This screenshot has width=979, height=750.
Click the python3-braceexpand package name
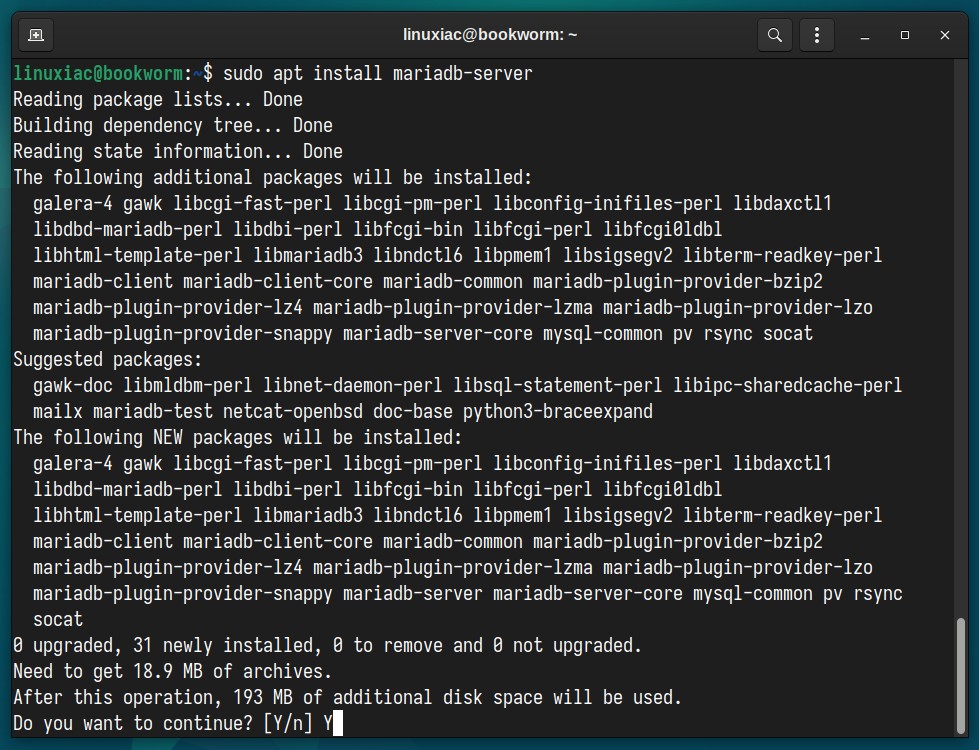coord(558,412)
